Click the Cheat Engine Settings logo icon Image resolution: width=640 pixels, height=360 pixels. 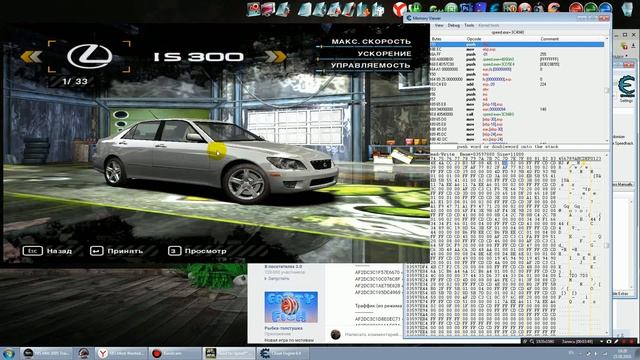626,86
